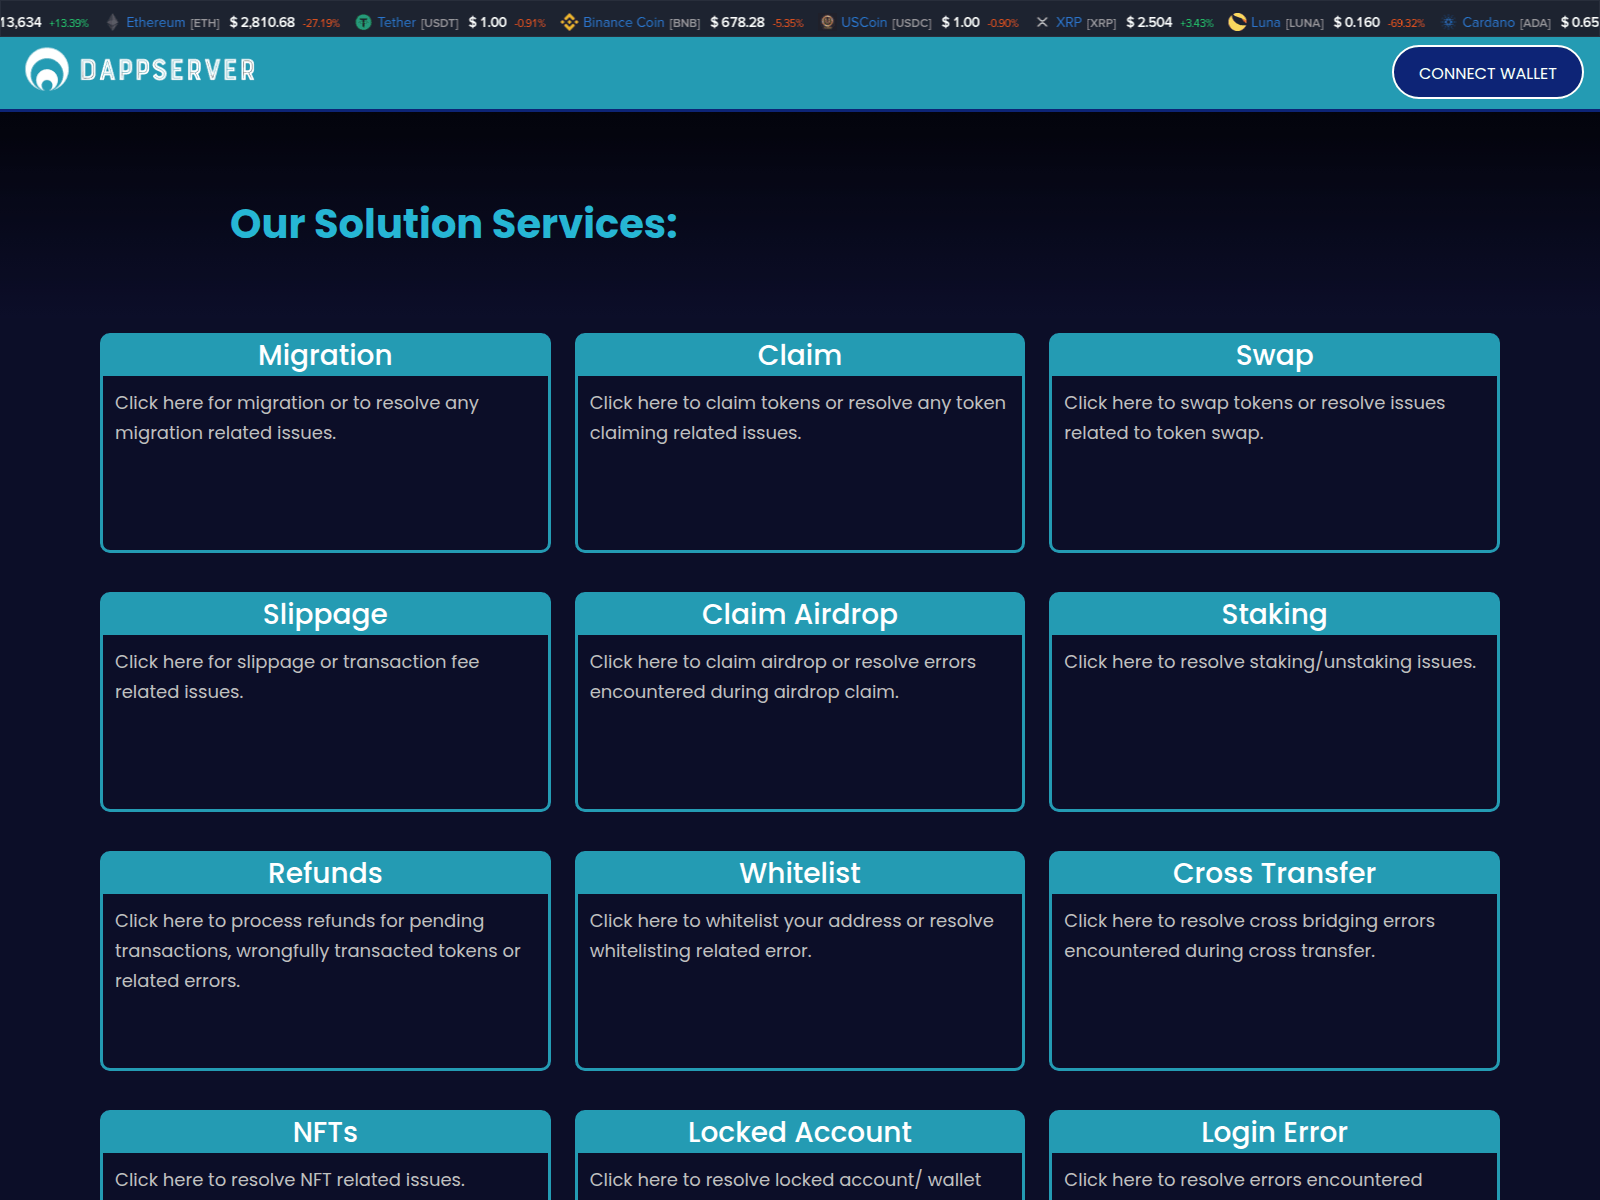Click the Luna -69.32% change value
1600x1200 pixels.
(x=1406, y=23)
